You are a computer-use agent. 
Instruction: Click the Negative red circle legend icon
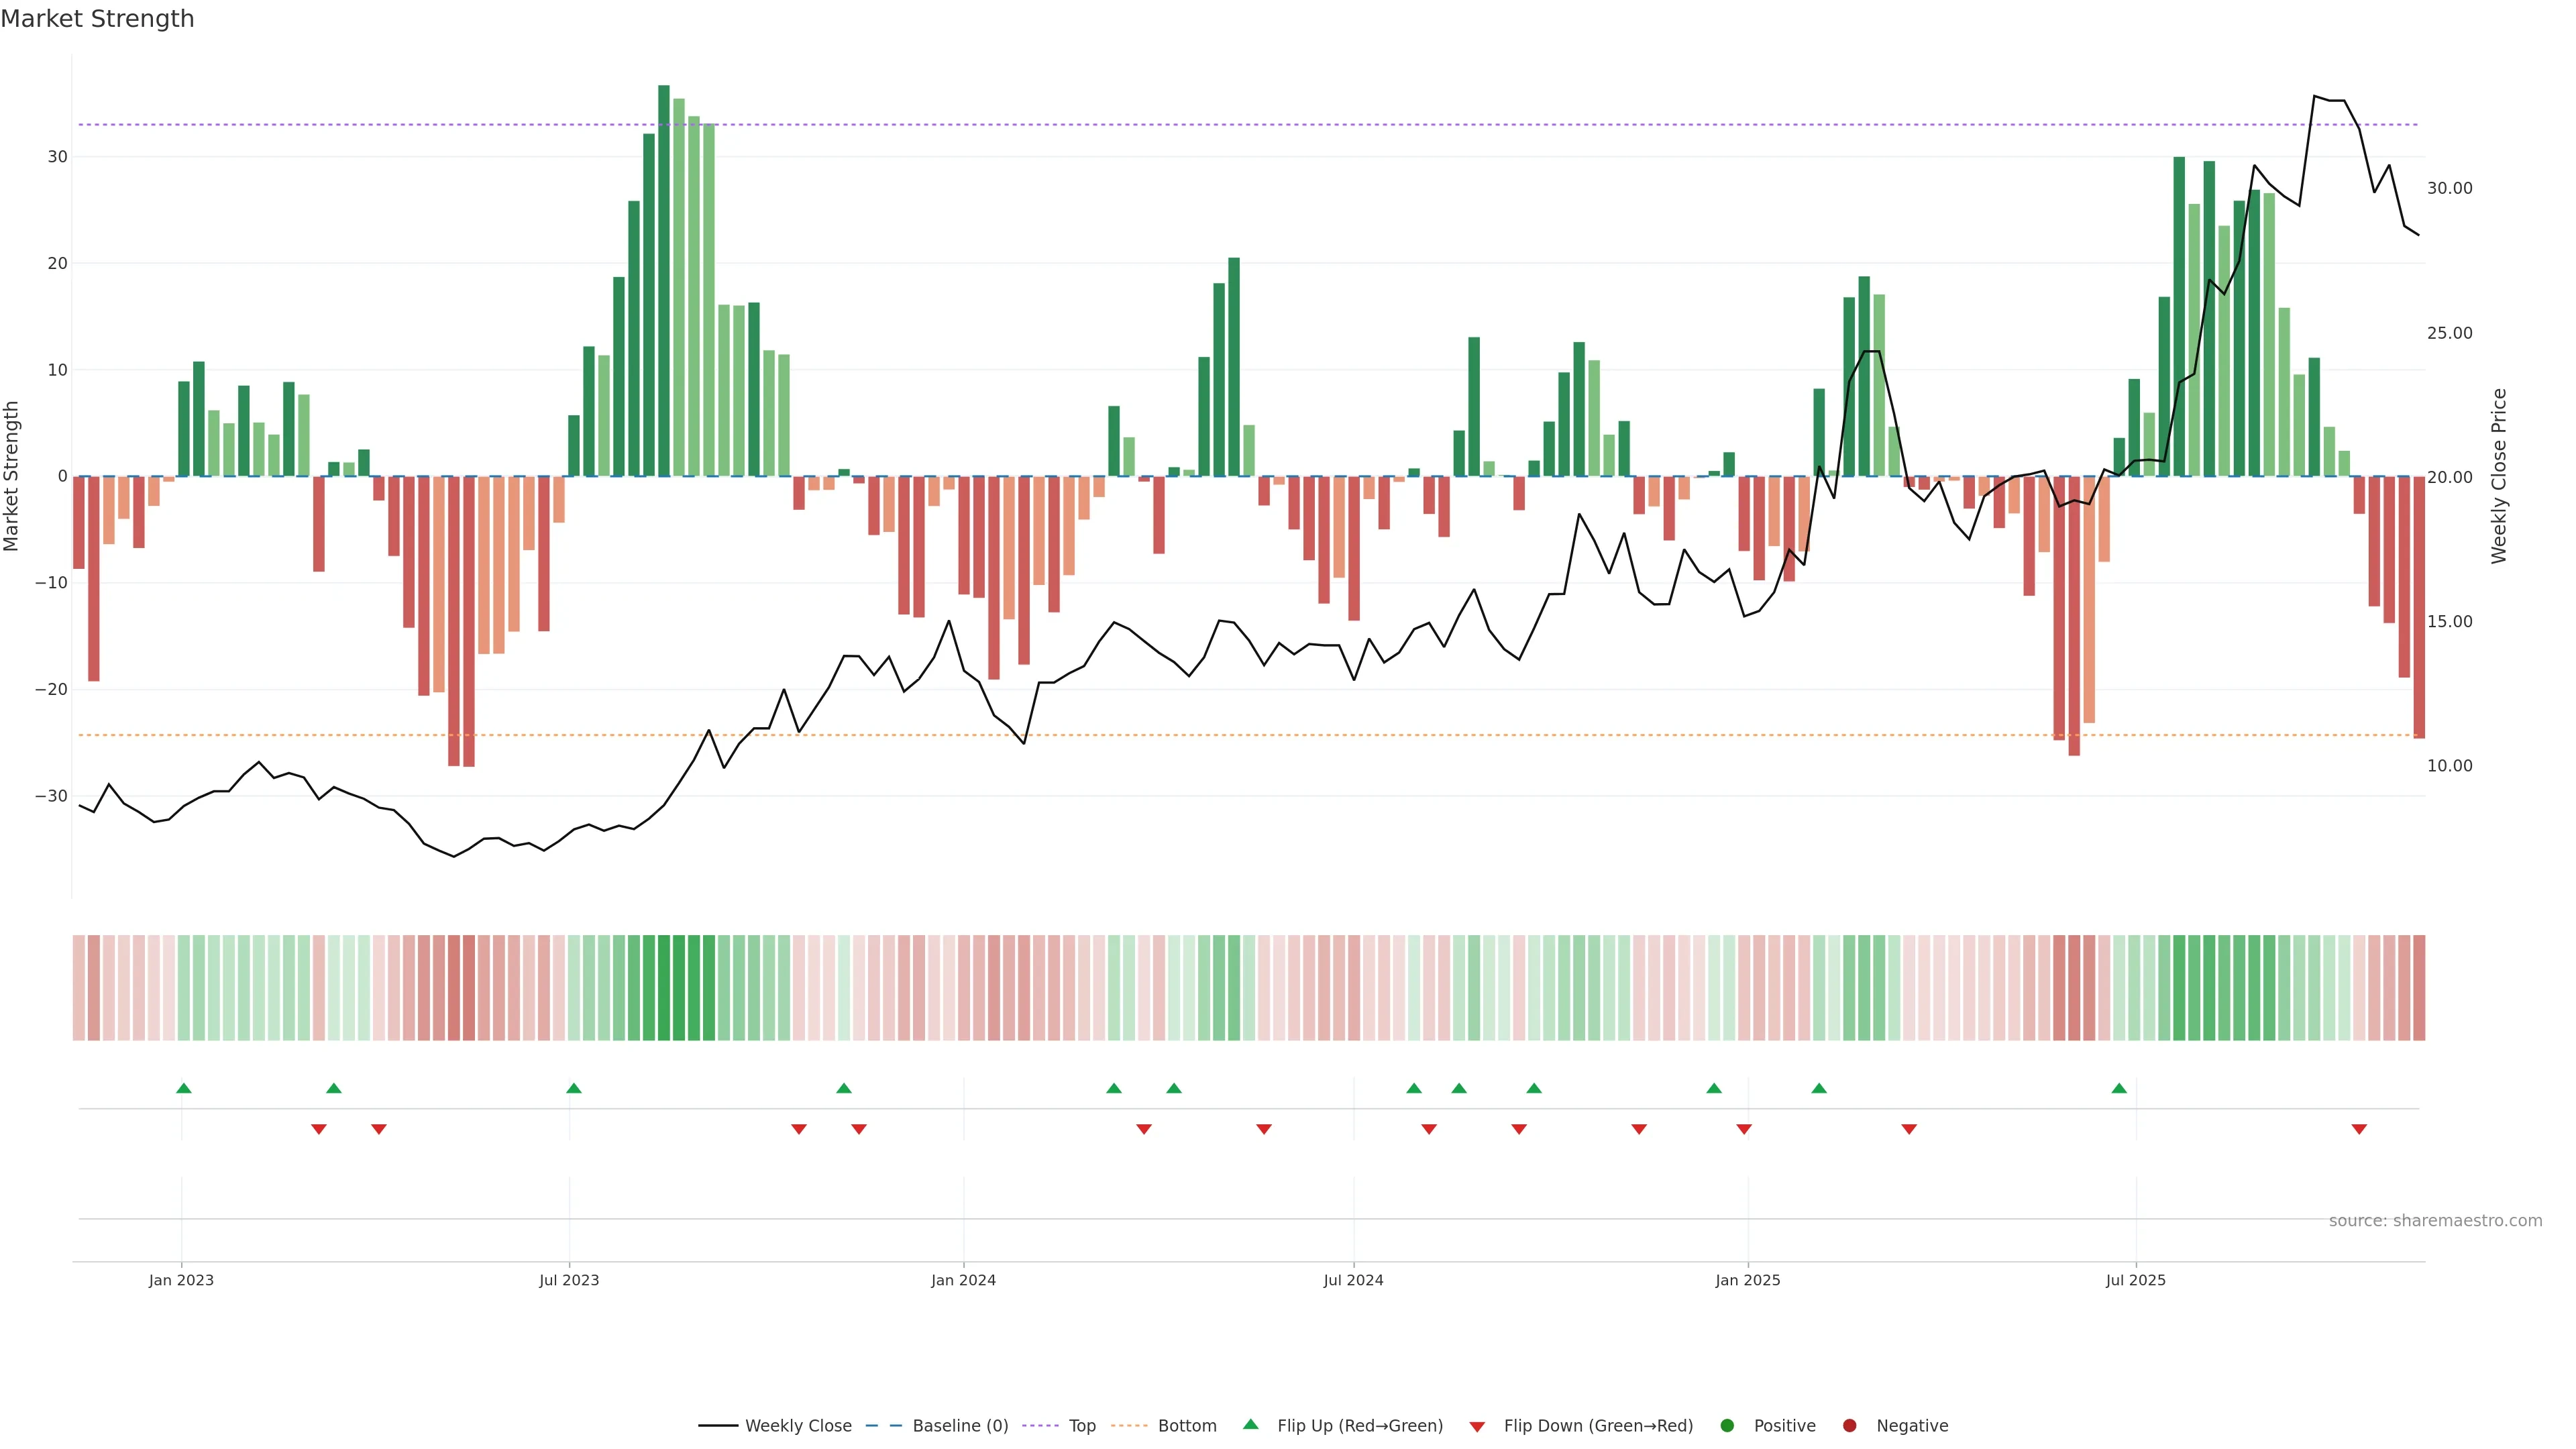coord(1849,1426)
